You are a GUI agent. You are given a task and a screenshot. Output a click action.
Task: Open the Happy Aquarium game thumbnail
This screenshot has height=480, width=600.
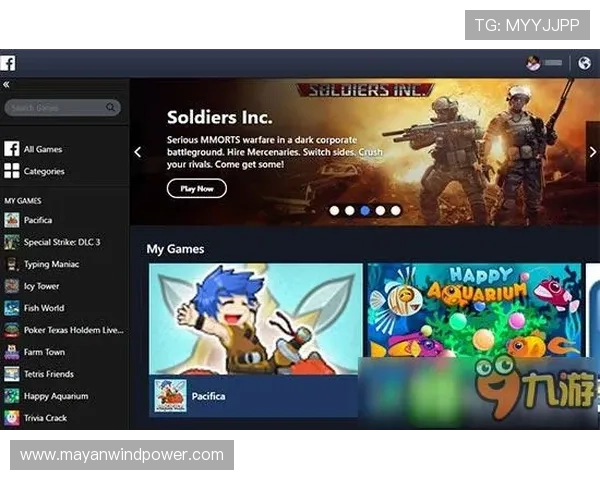[474, 310]
